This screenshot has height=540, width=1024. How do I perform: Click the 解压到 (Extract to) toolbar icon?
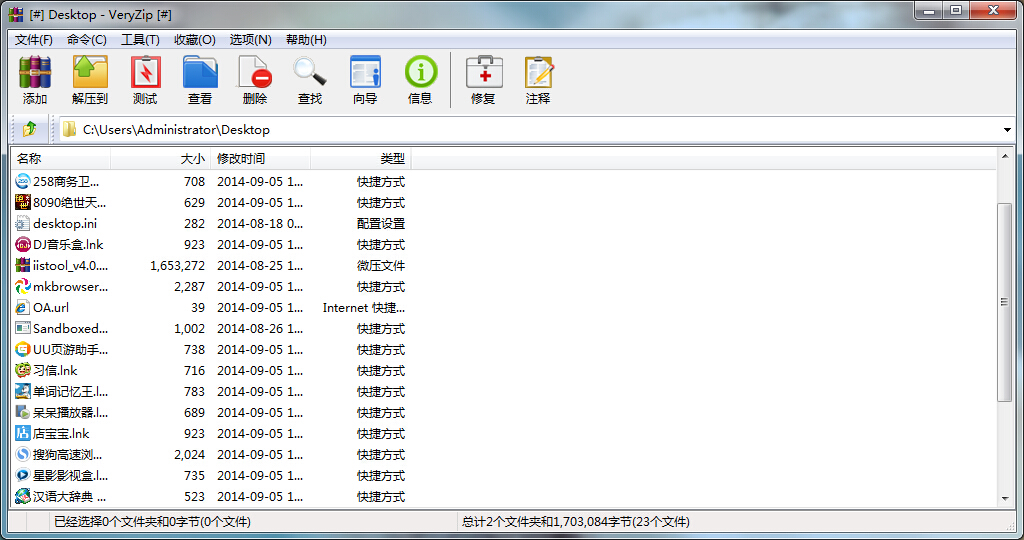click(90, 72)
